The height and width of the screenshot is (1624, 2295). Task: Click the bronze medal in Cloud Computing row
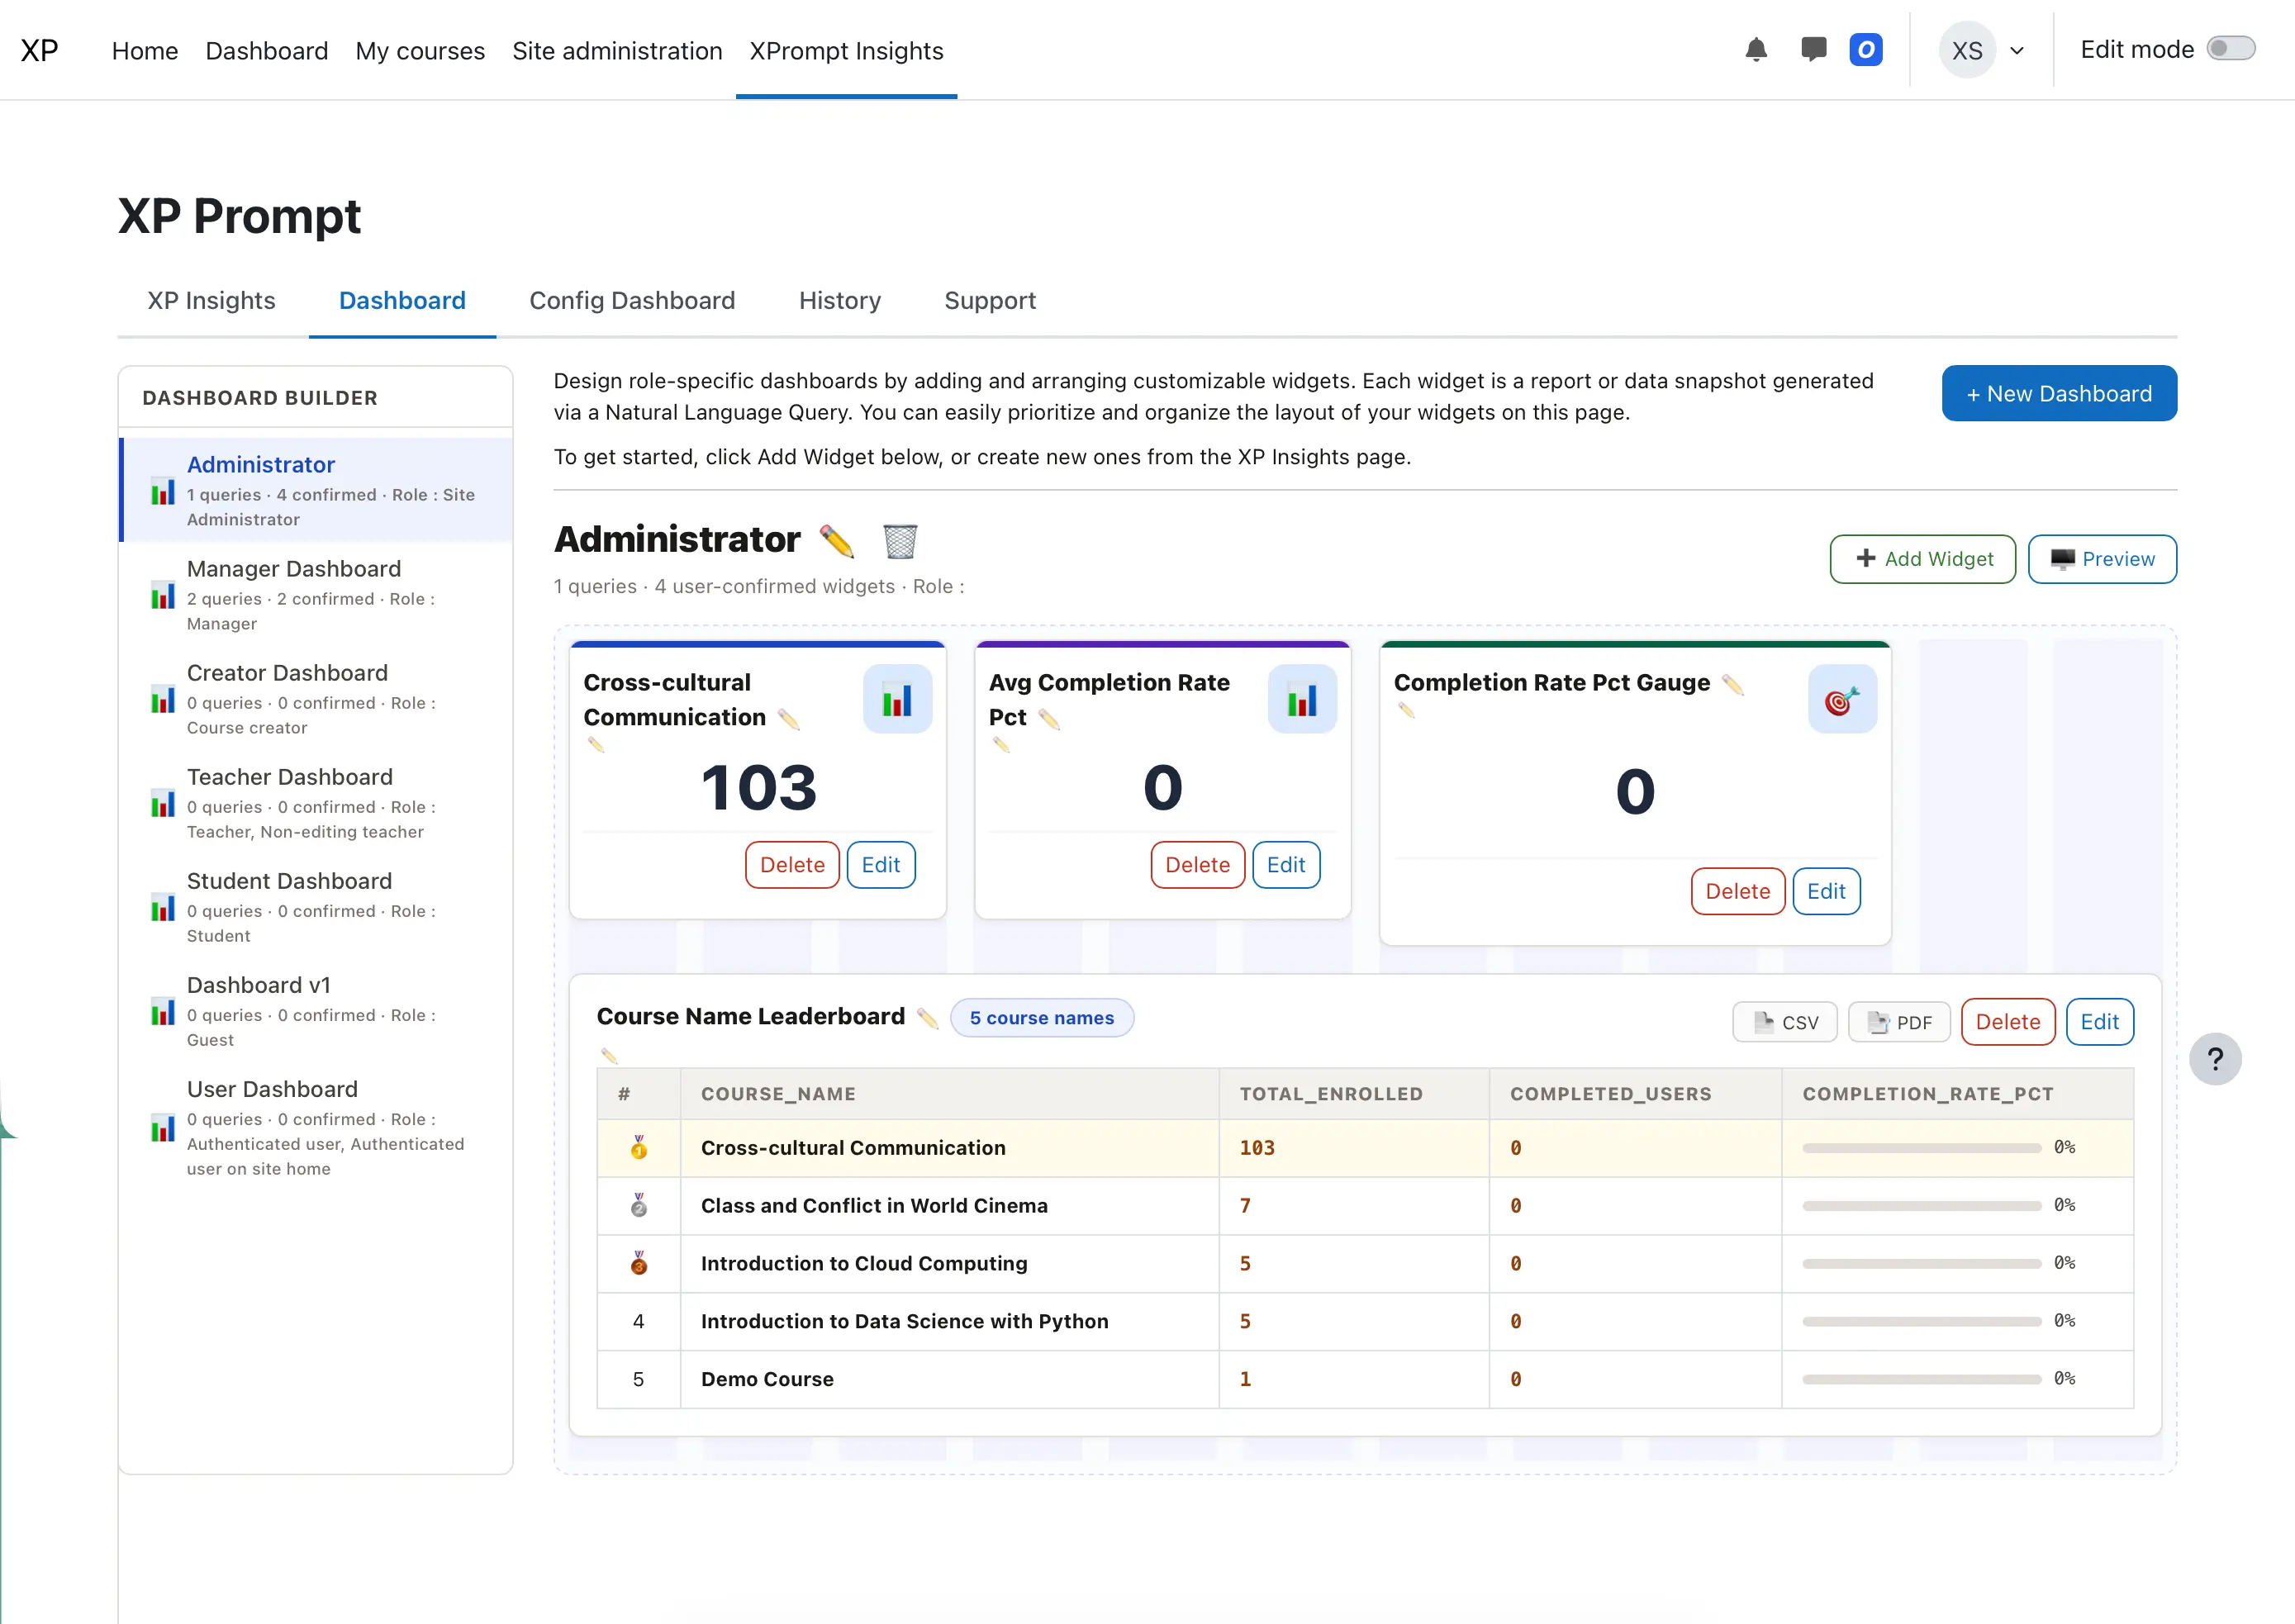pyautogui.click(x=639, y=1263)
